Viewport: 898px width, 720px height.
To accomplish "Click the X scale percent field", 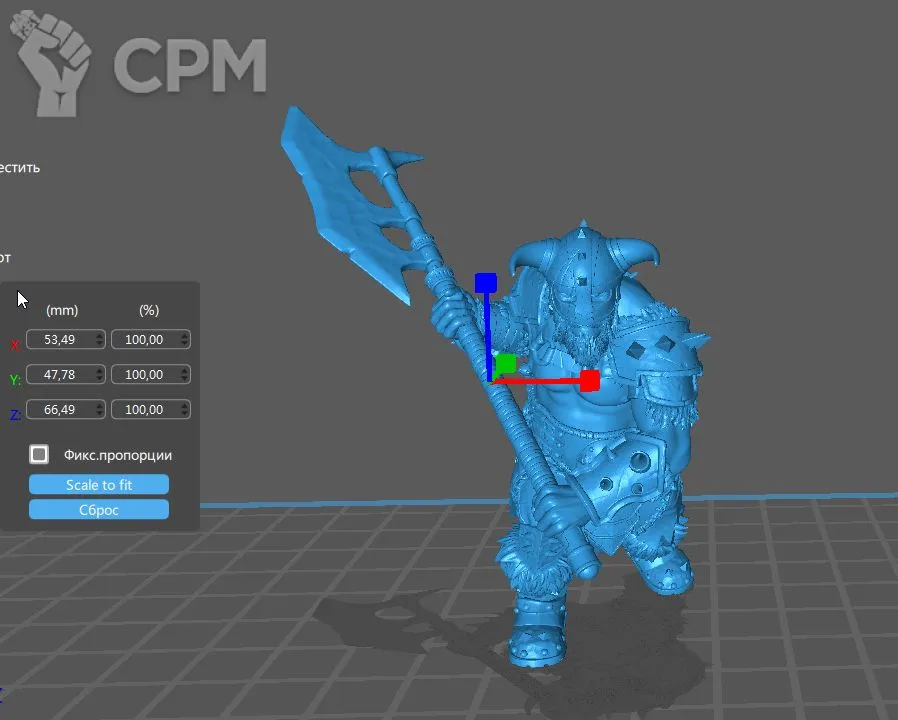I will 145,340.
